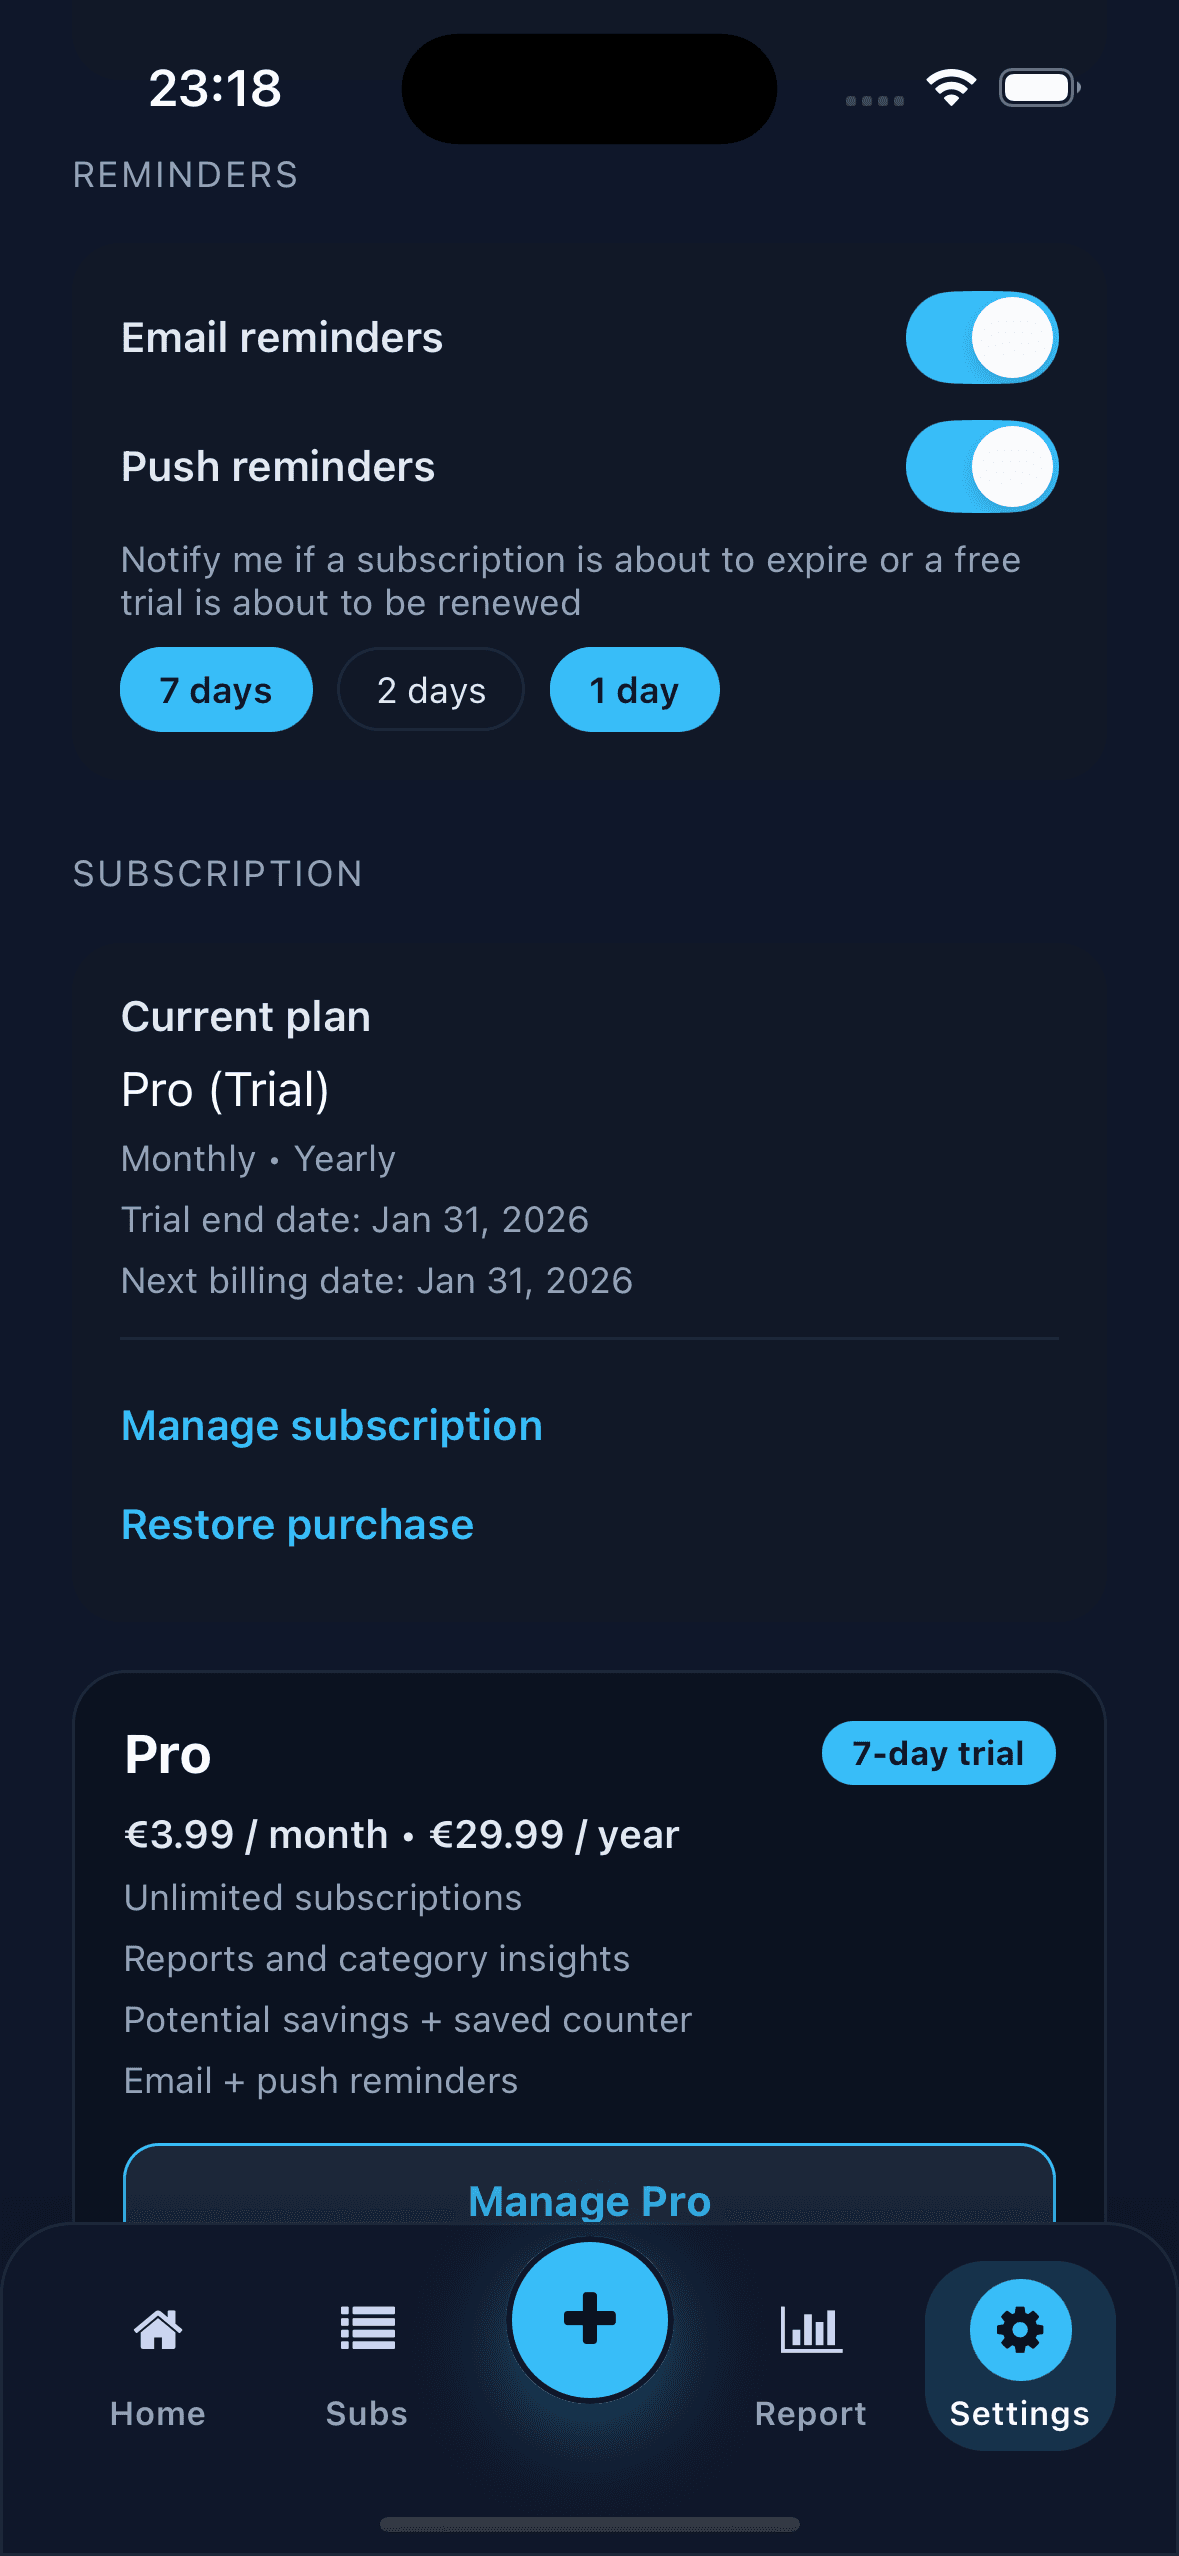This screenshot has width=1179, height=2556.
Task: Disable the Email reminders toggle
Action: (x=981, y=338)
